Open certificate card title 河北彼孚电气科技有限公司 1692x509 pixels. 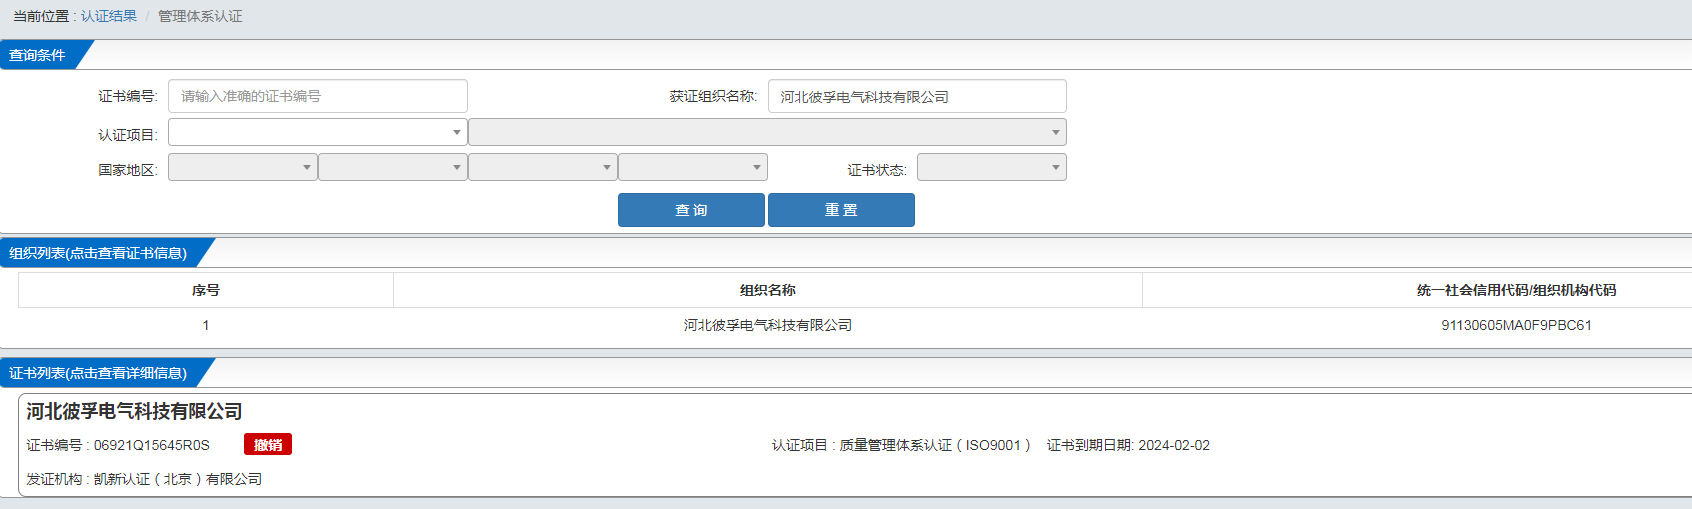click(134, 411)
